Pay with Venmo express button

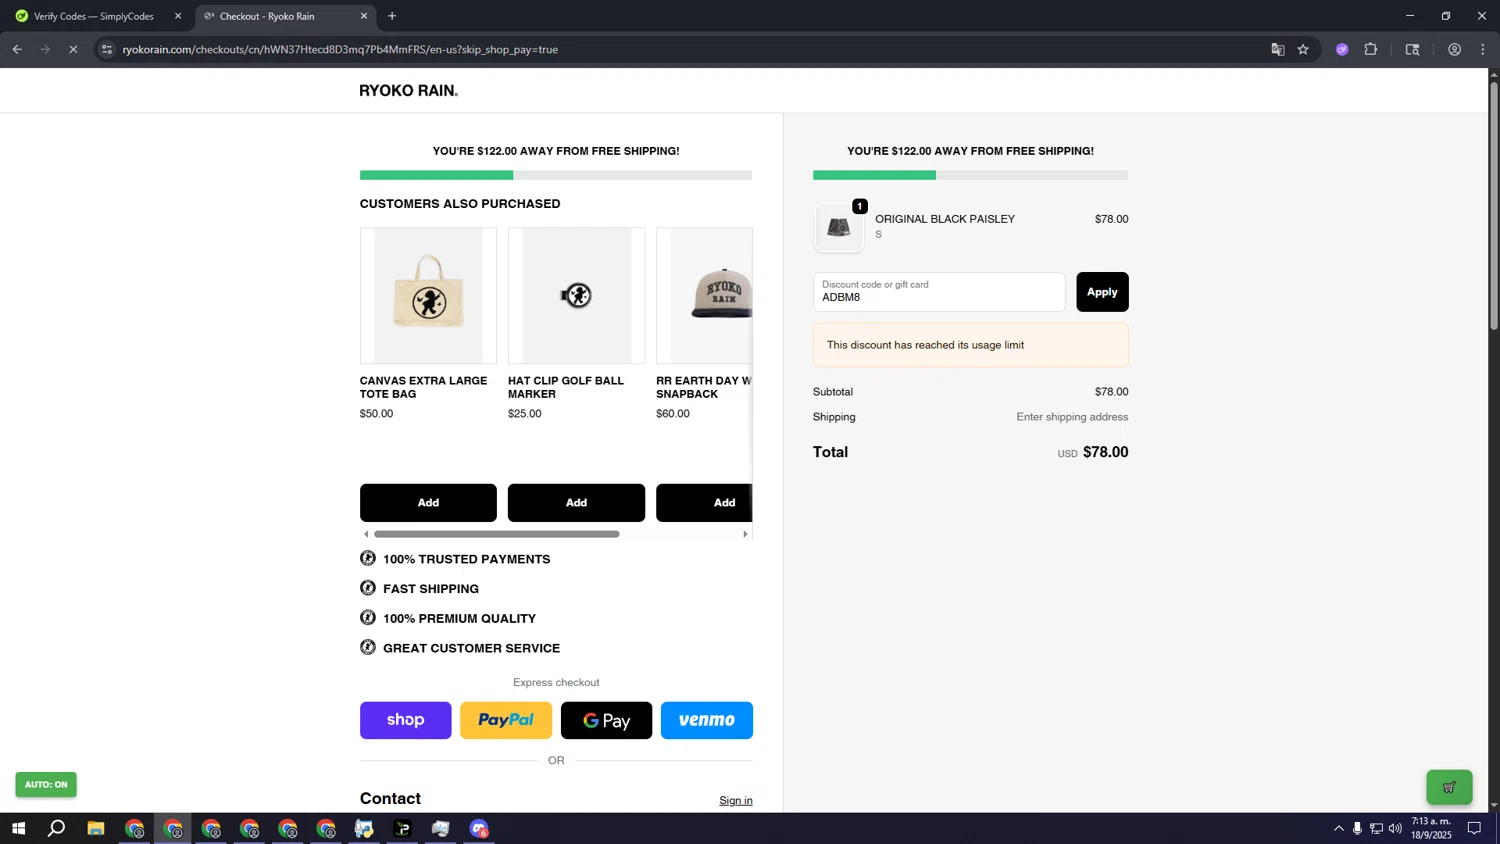click(707, 720)
